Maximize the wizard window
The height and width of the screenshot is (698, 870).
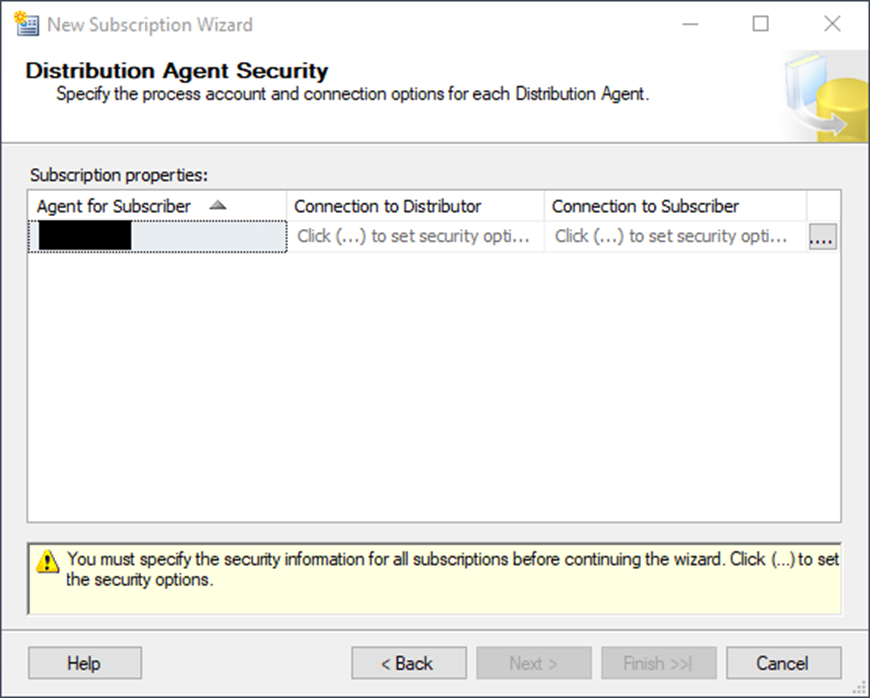pyautogui.click(x=761, y=24)
